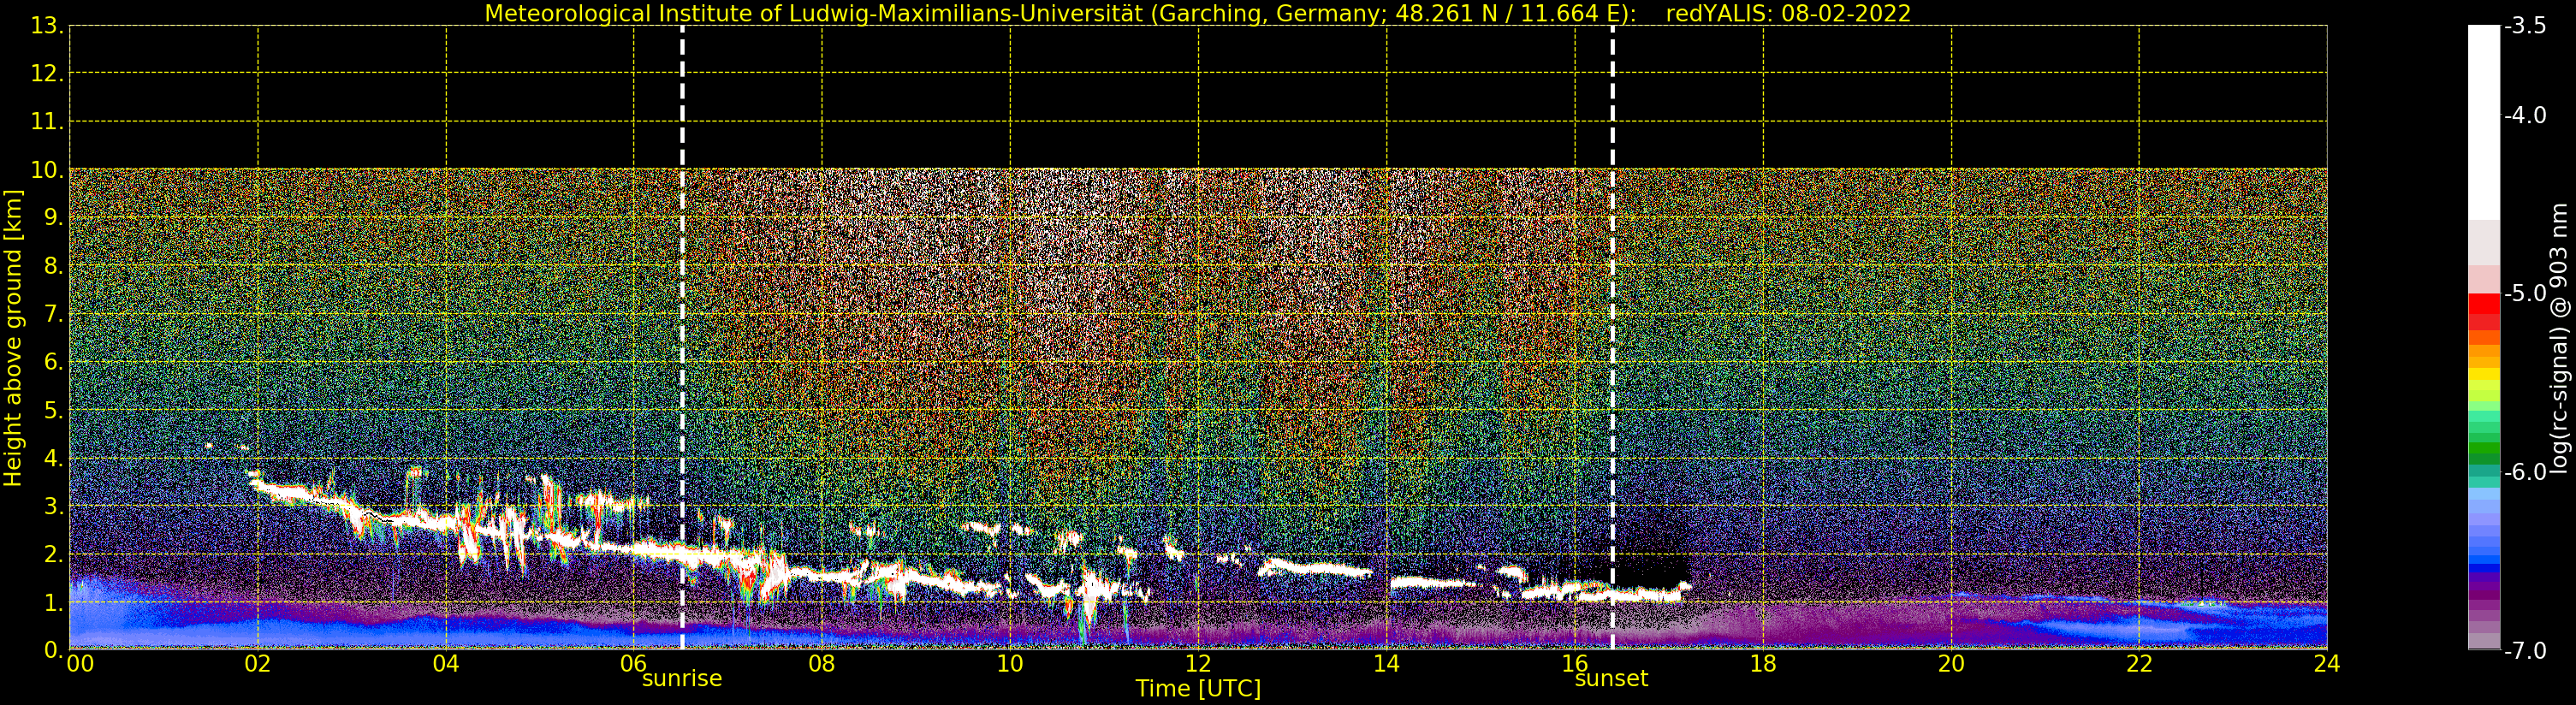Click the time axis tick '04'
Screen dimensions: 2576x705
pyautogui.click(x=445, y=663)
